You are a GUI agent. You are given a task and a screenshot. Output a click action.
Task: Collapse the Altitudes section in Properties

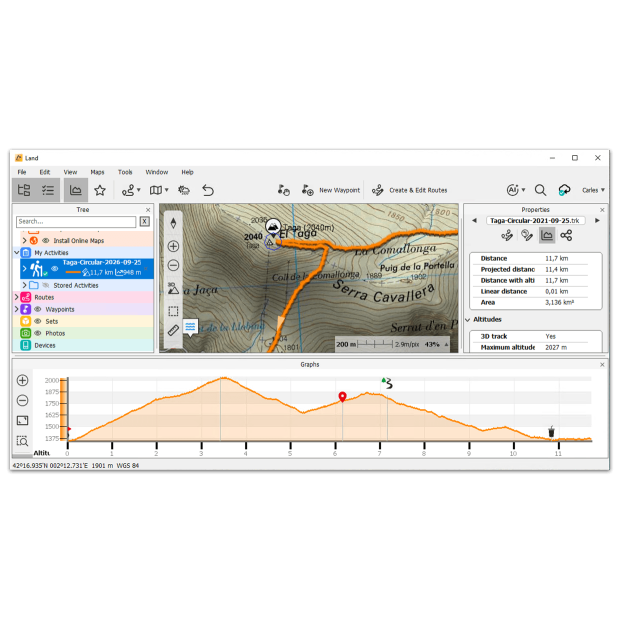tap(468, 319)
